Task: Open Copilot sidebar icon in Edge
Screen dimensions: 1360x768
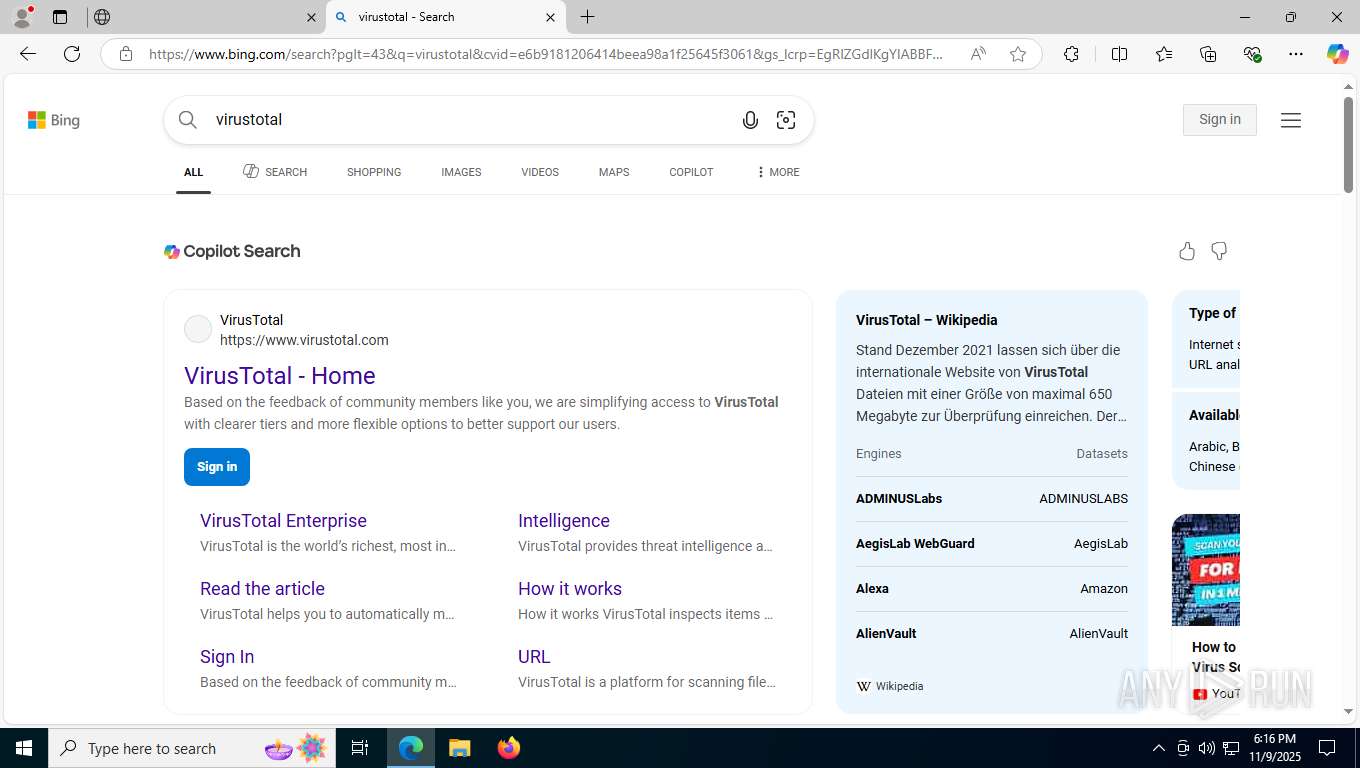Action: (x=1337, y=54)
